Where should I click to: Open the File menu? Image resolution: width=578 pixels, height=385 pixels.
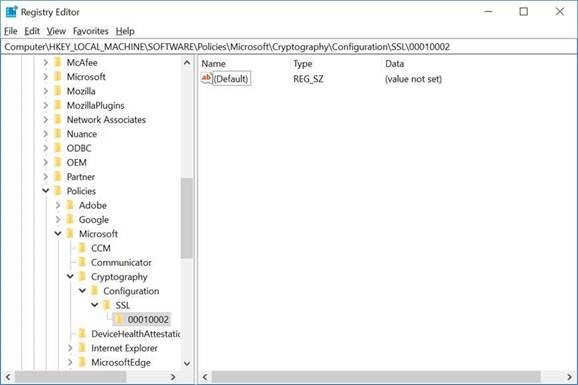point(11,31)
